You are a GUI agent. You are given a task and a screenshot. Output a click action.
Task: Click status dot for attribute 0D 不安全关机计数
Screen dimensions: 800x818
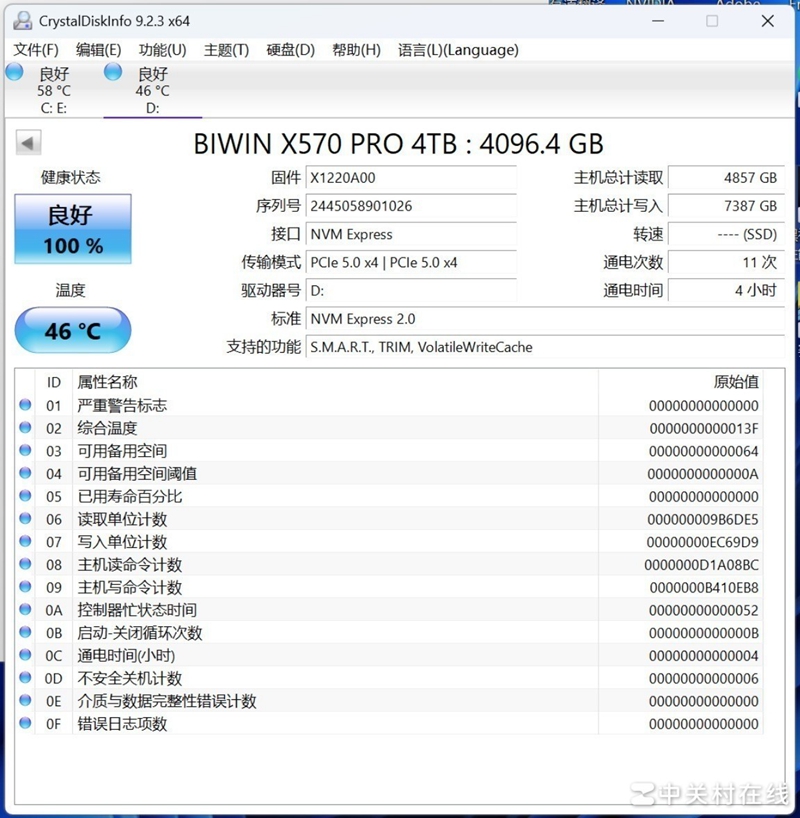pos(25,678)
